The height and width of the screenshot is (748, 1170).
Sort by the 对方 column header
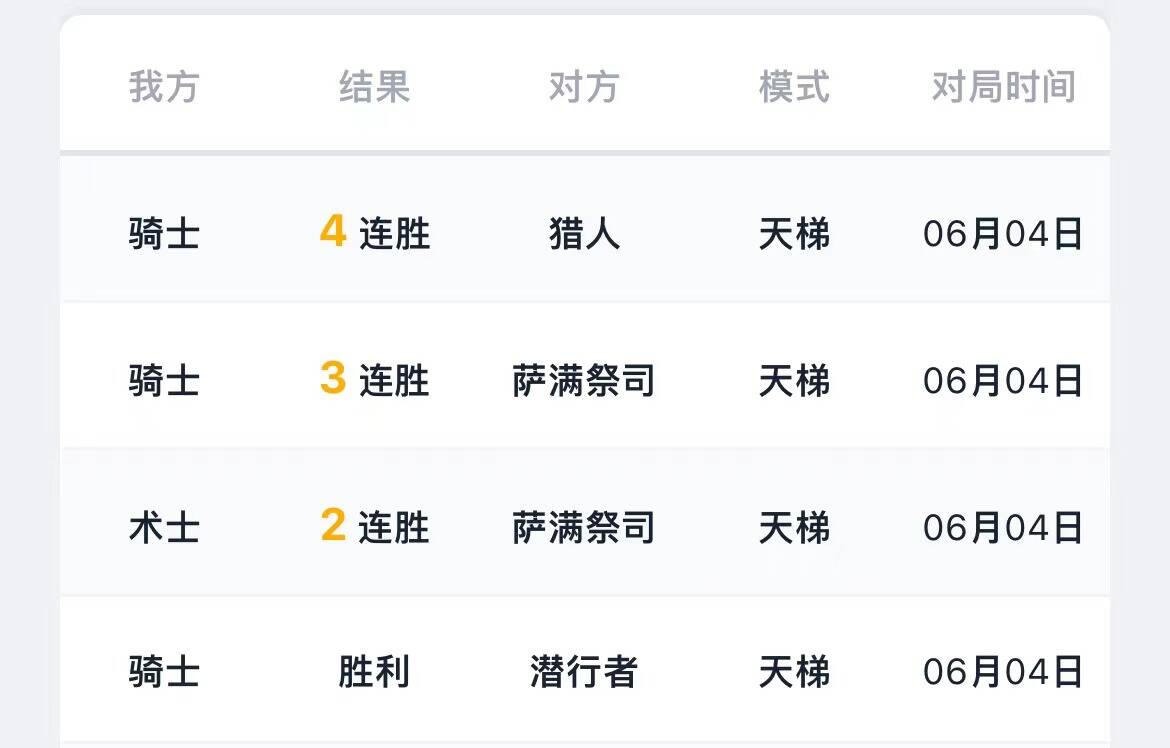[584, 87]
